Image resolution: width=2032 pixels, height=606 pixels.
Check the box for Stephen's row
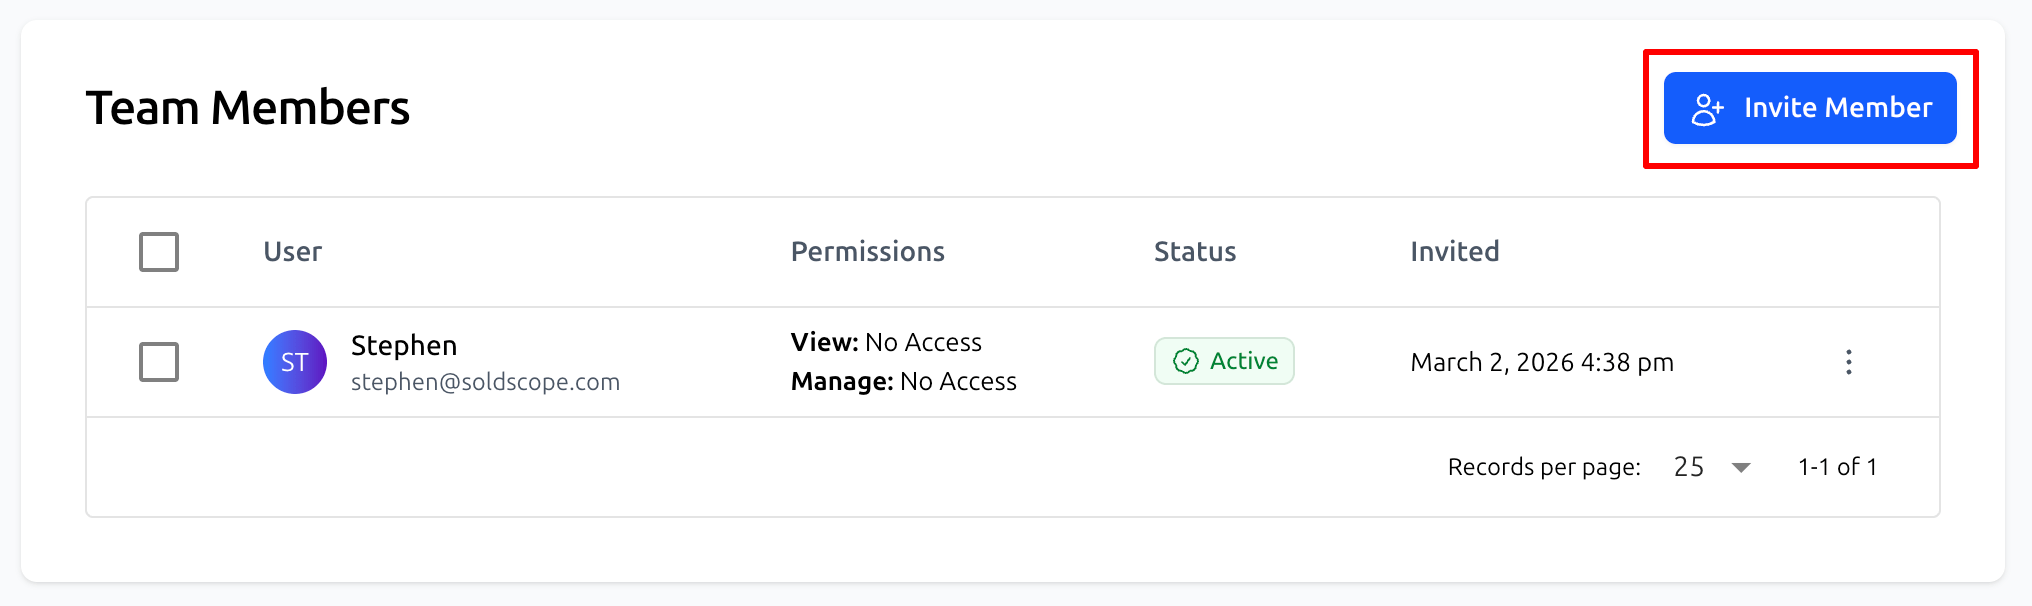pyautogui.click(x=159, y=362)
